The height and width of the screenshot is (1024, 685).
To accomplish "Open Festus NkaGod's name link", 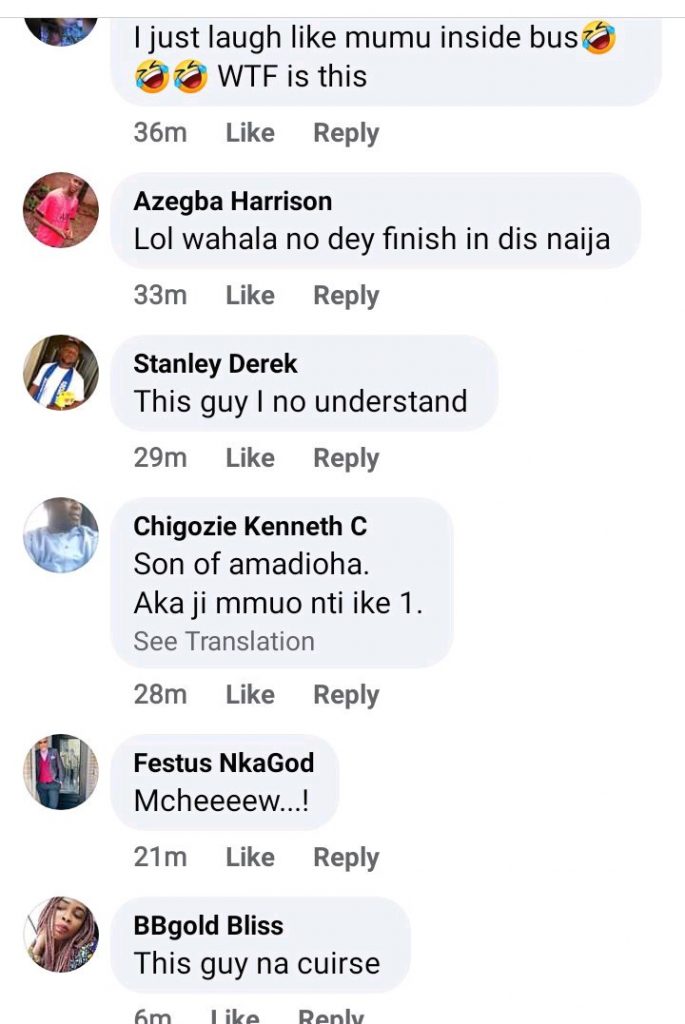I will 224,763.
